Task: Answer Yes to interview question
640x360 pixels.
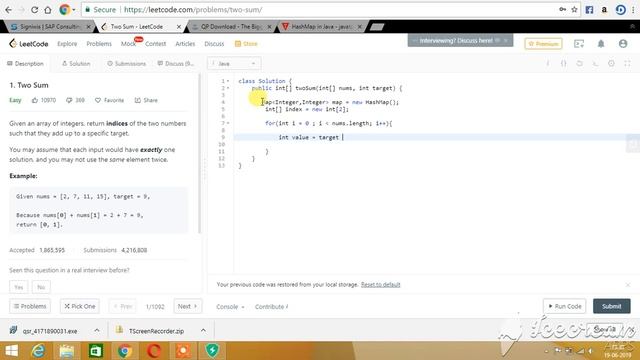Action: (19, 287)
